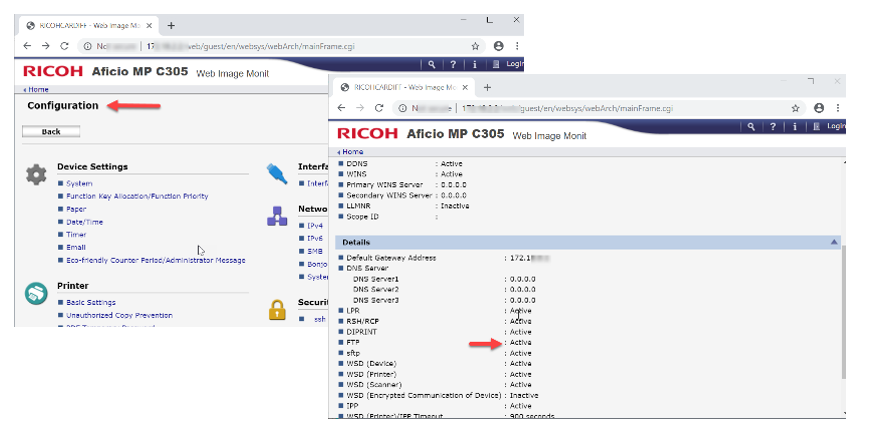Click the vertical scrollbar in the front window
Screen dimensions: 878x439
coord(843,312)
